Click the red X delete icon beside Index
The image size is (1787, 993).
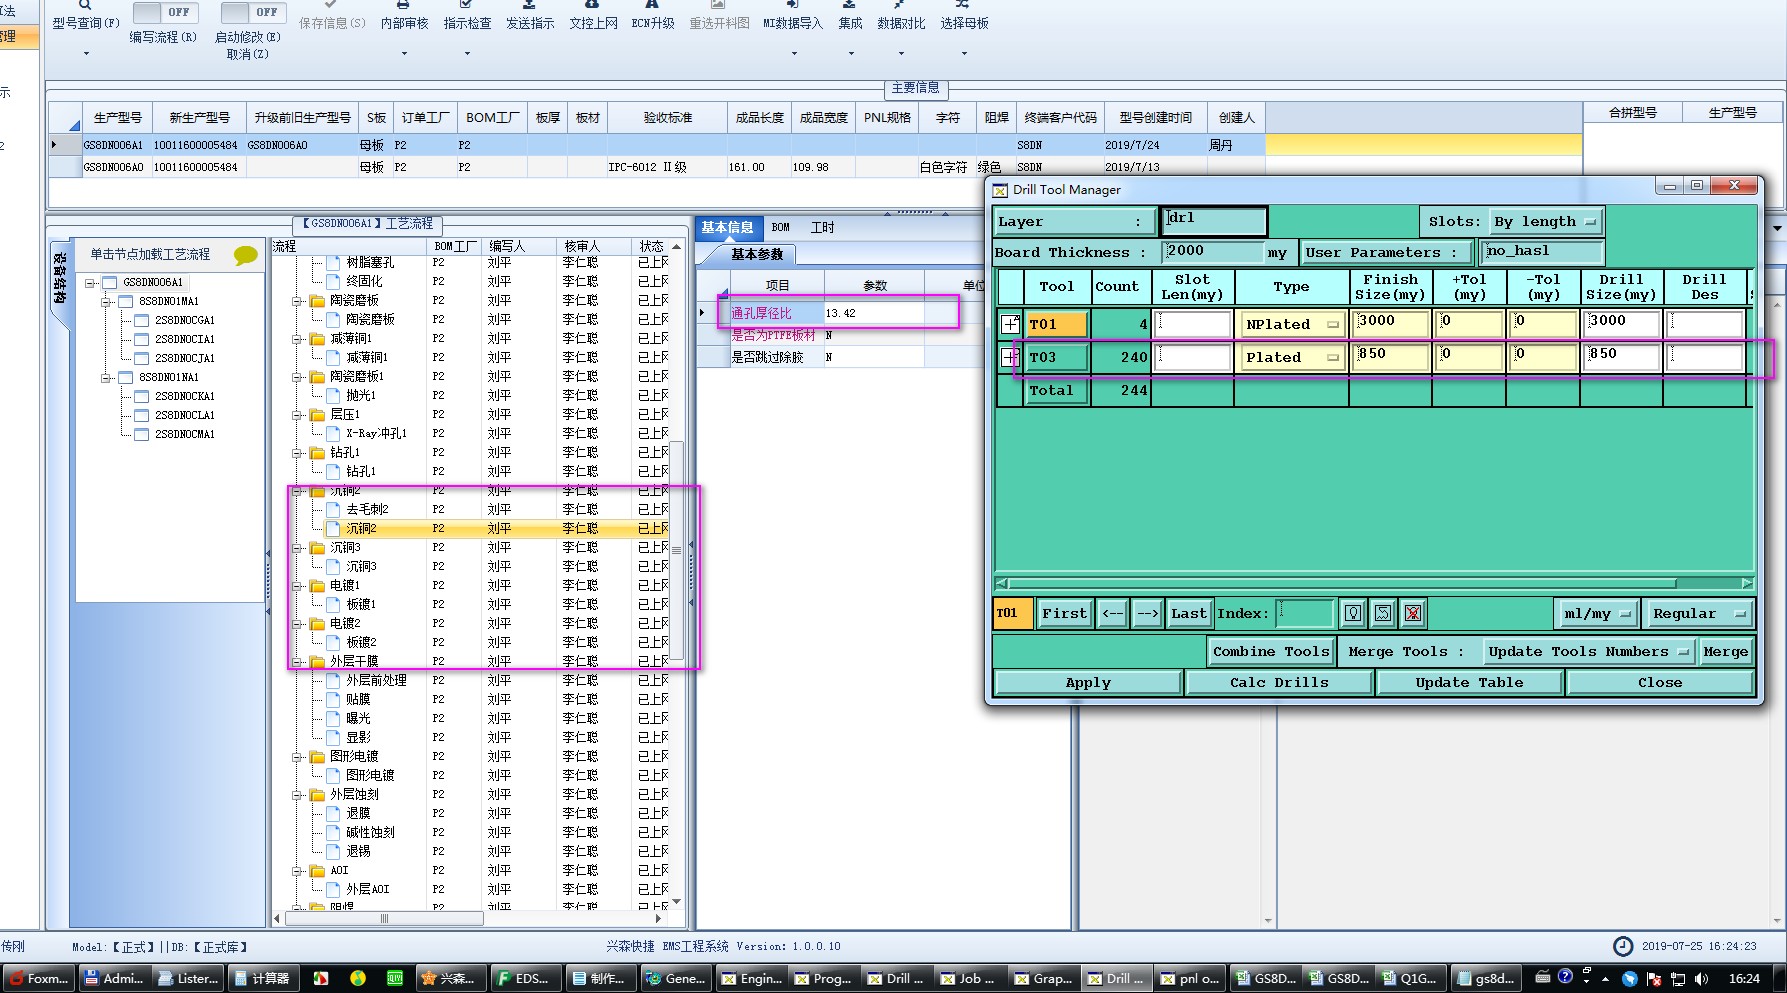[x=1413, y=613]
